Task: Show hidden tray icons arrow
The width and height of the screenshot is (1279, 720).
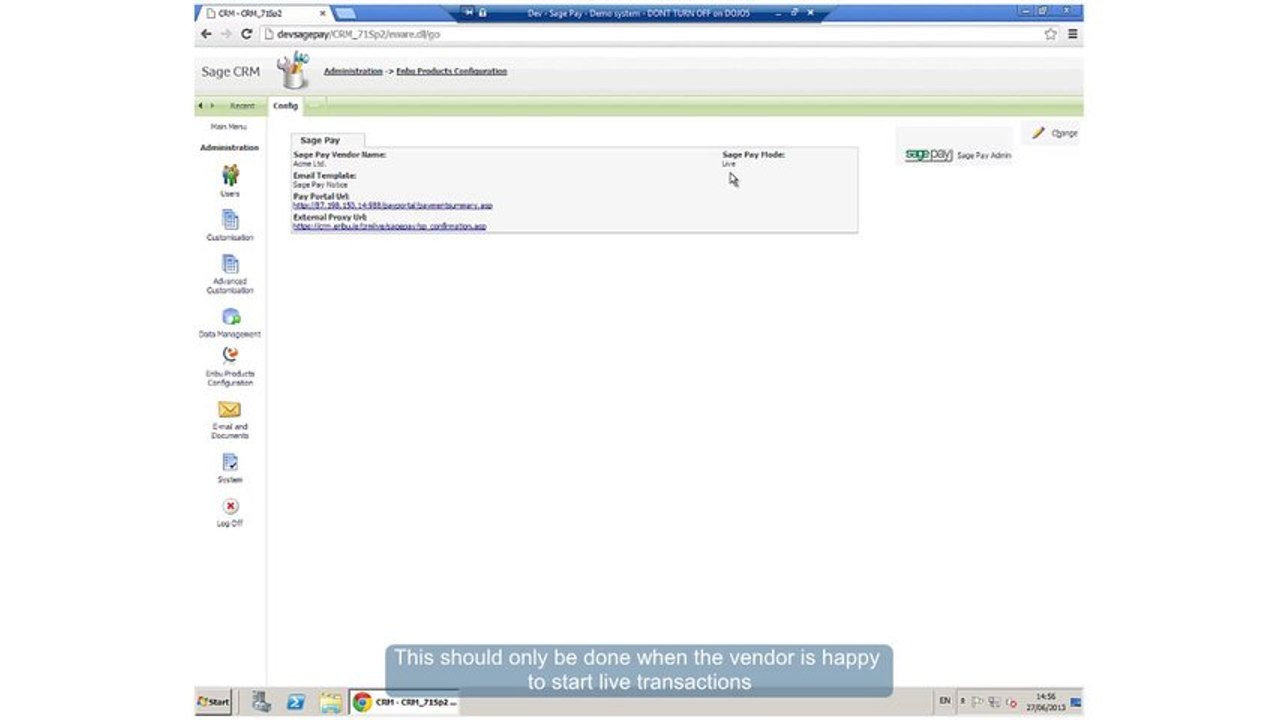Action: pyautogui.click(x=963, y=702)
